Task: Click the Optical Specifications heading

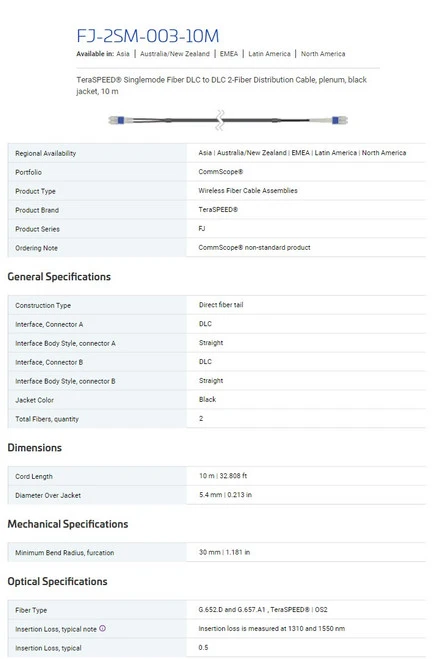Action: tap(57, 582)
